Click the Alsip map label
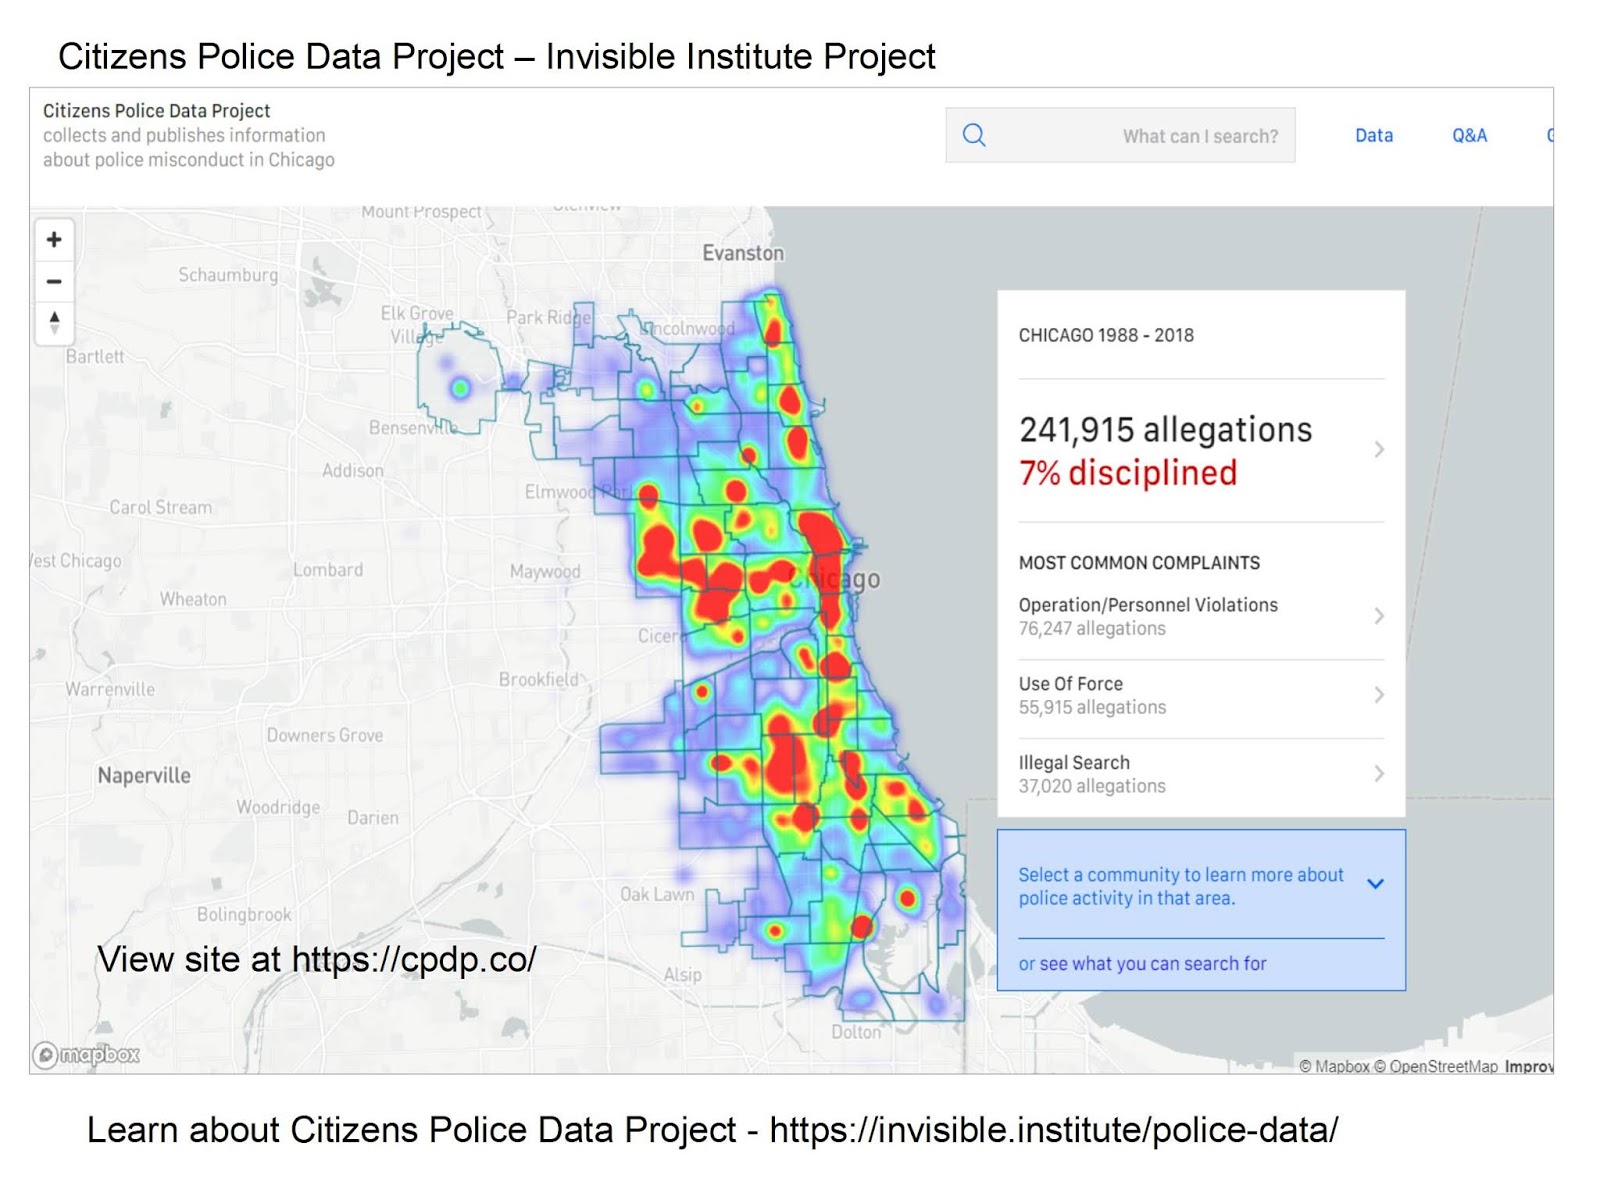1600x1200 pixels. tap(683, 975)
